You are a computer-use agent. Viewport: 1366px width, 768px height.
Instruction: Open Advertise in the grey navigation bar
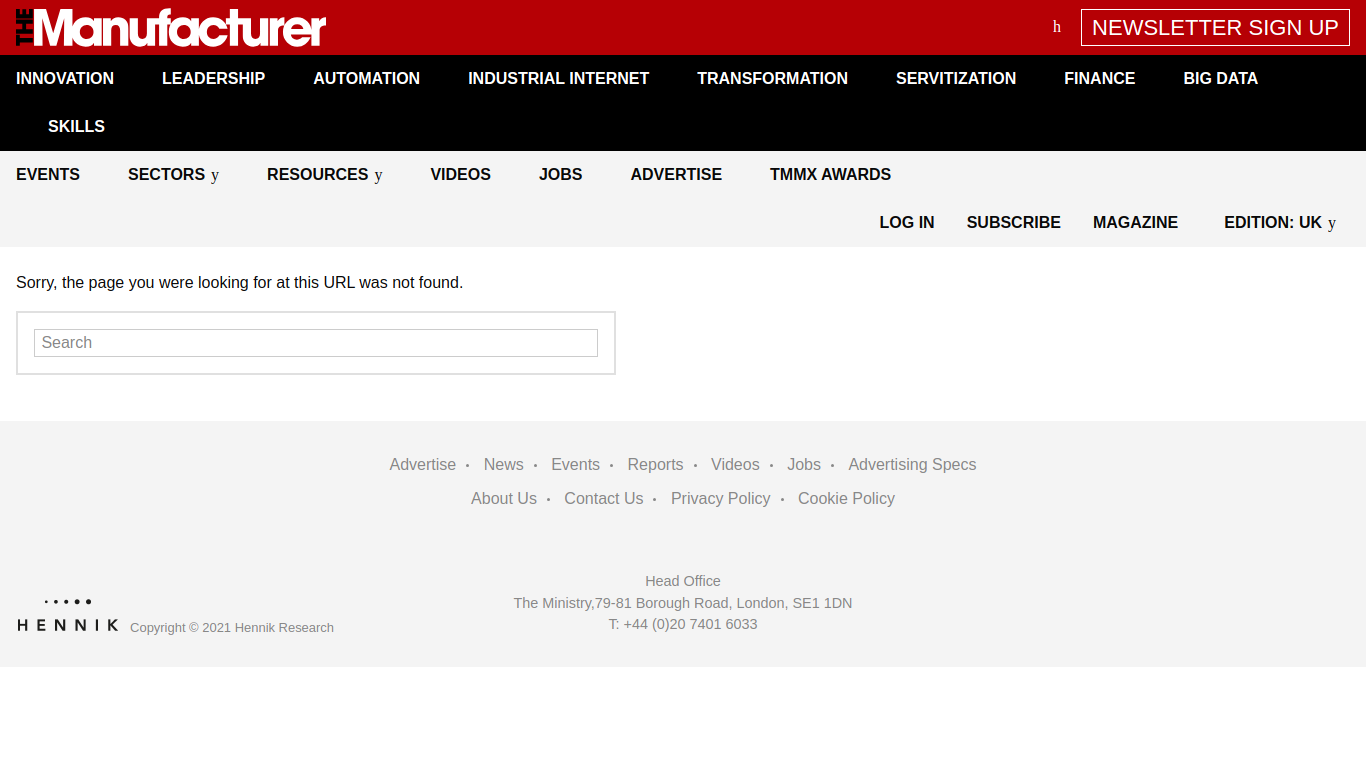pos(676,174)
